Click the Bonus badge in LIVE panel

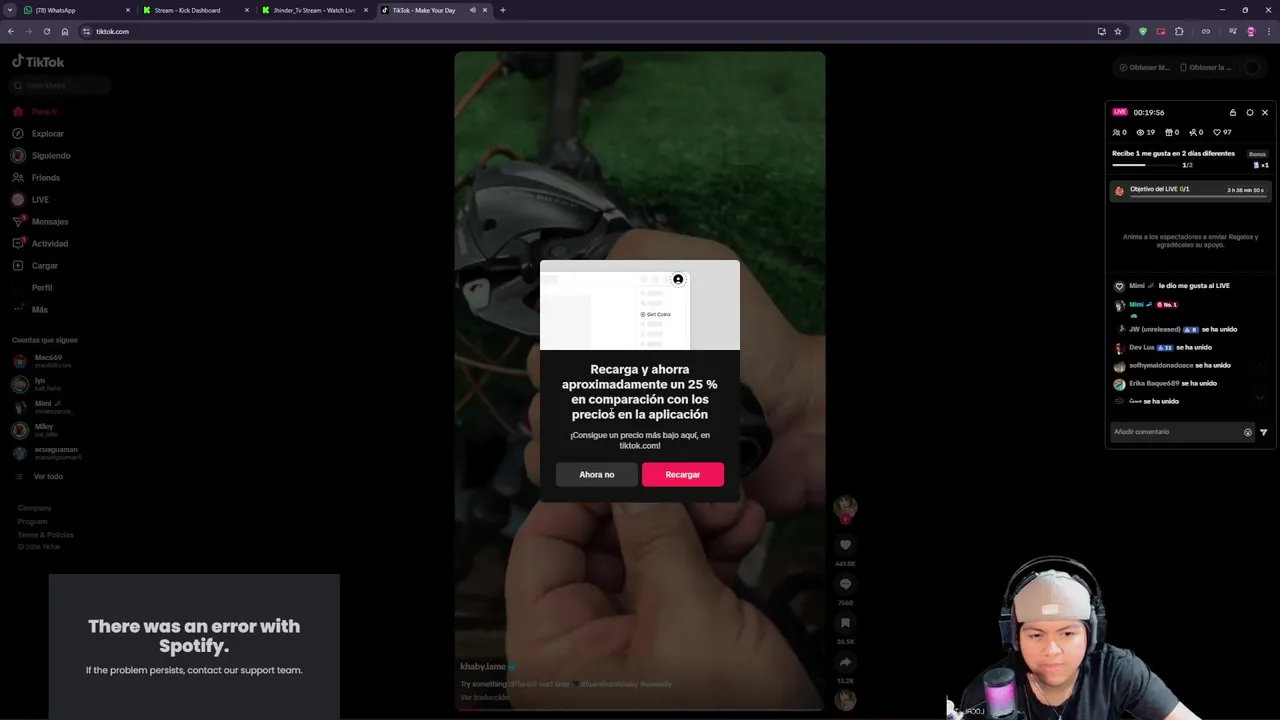[x=1257, y=154]
